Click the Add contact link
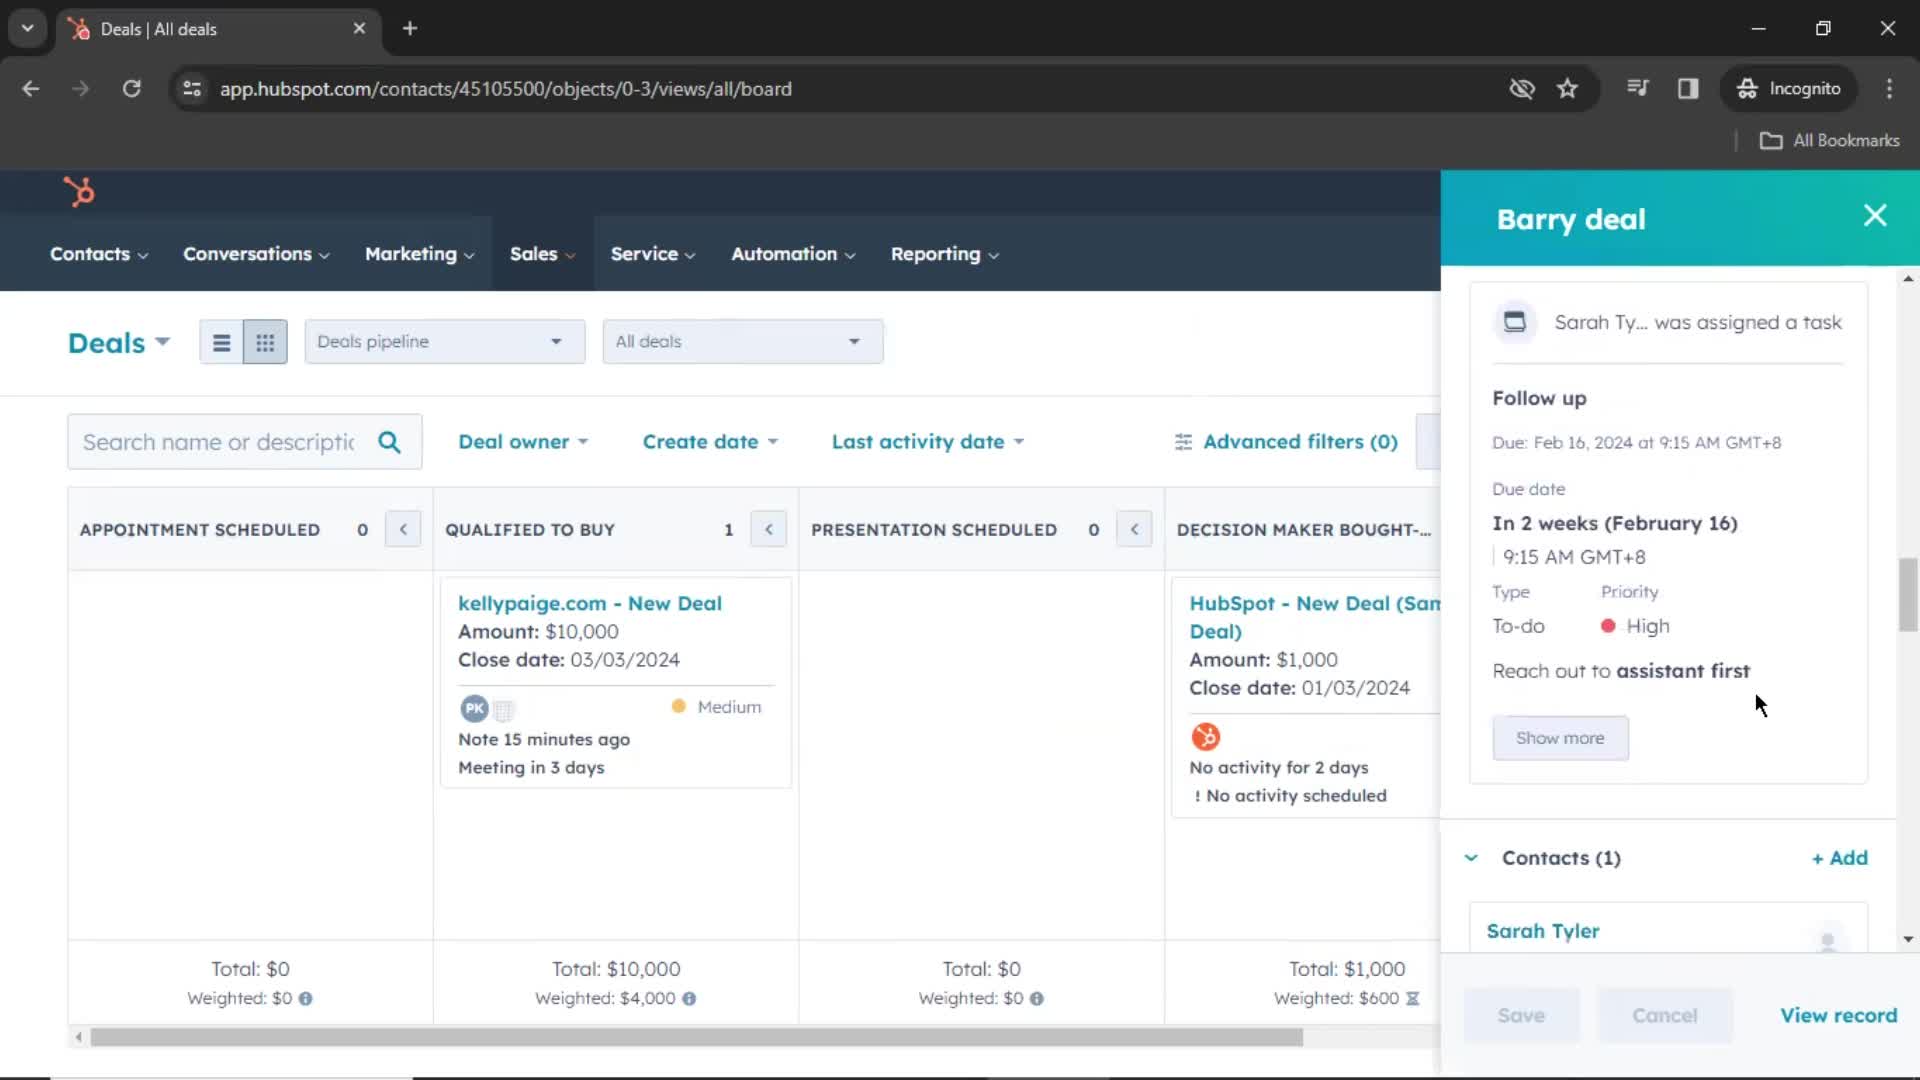This screenshot has width=1920, height=1080. point(1840,857)
